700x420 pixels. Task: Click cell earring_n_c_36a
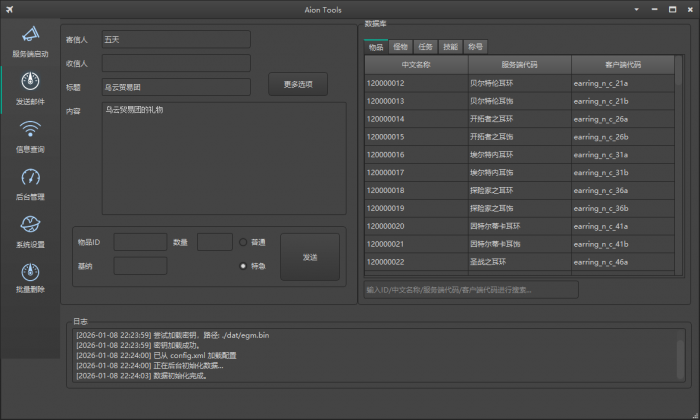pos(623,190)
